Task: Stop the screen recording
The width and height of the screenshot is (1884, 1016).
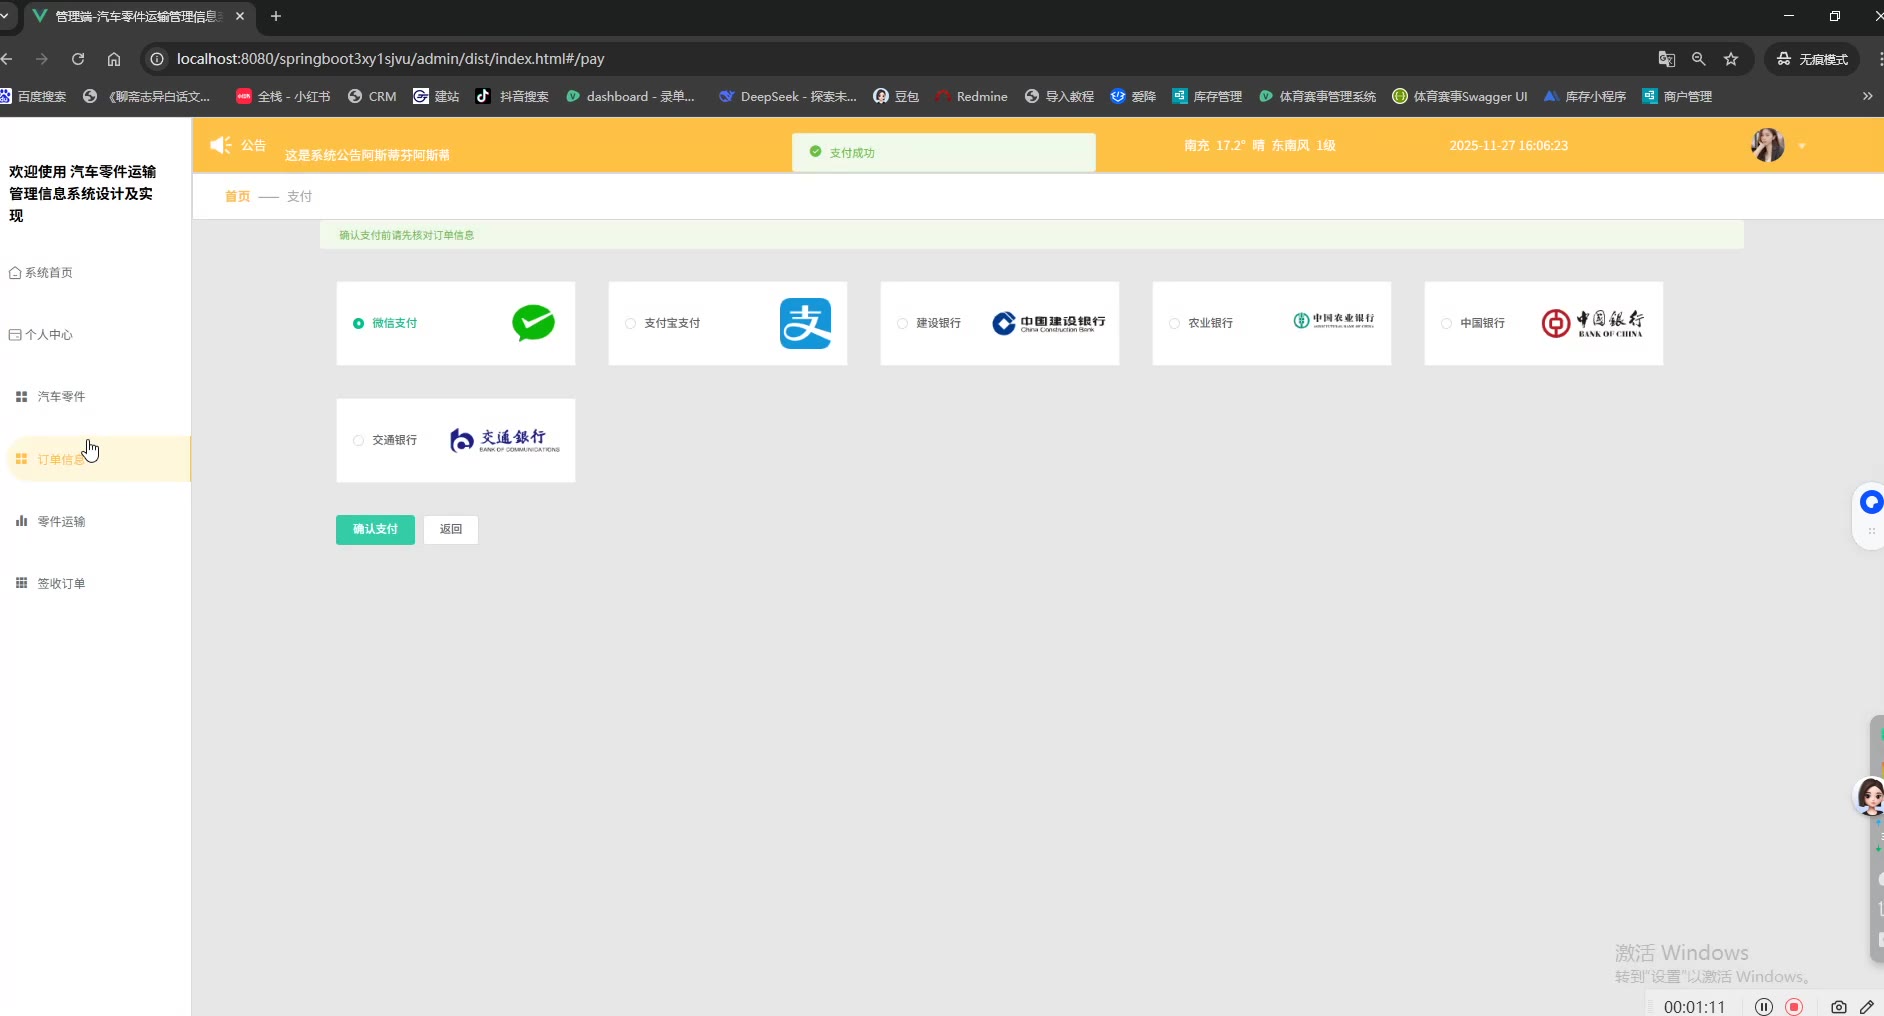Action: pos(1795,1007)
